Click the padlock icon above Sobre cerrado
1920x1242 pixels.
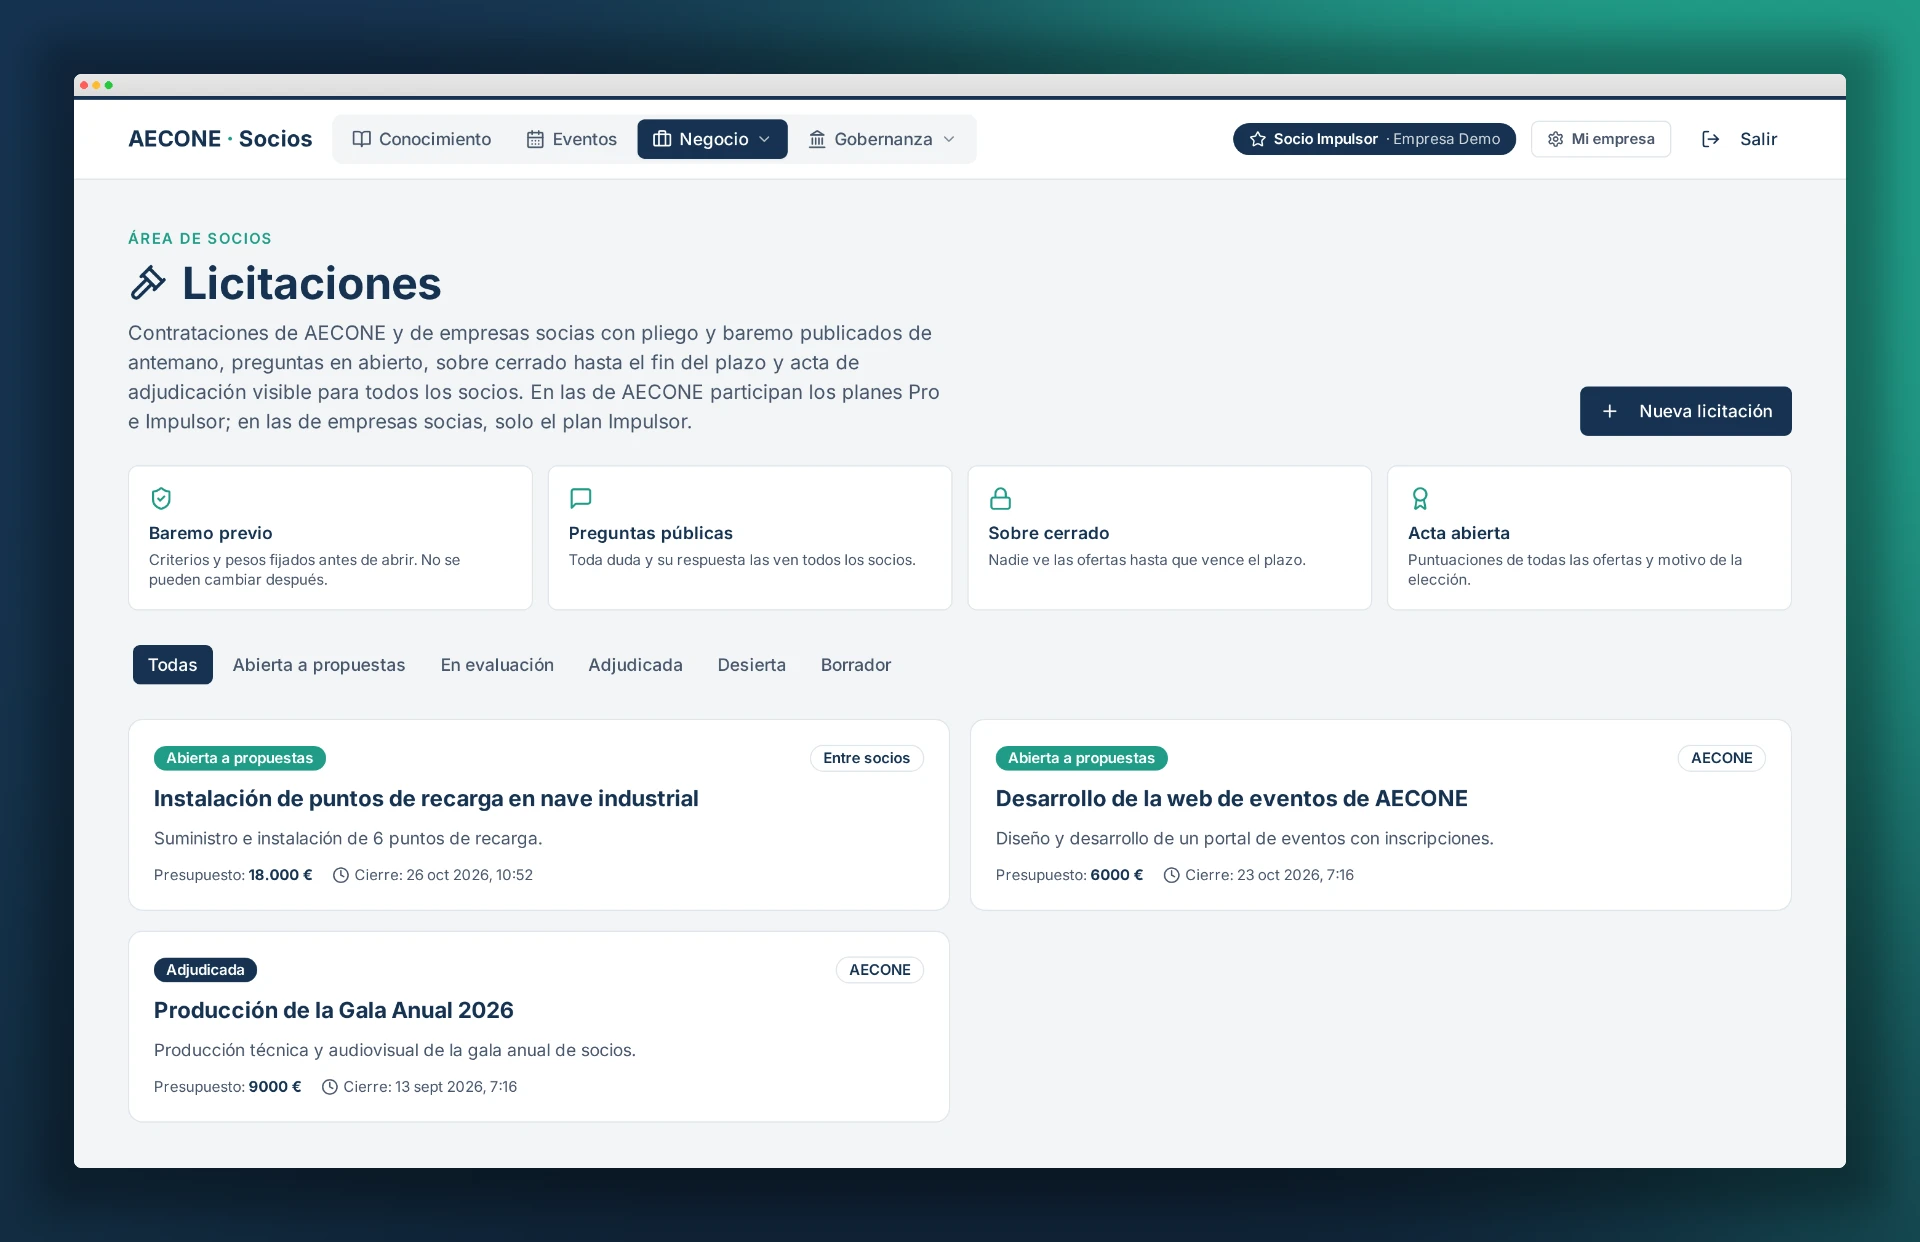pos(1000,498)
